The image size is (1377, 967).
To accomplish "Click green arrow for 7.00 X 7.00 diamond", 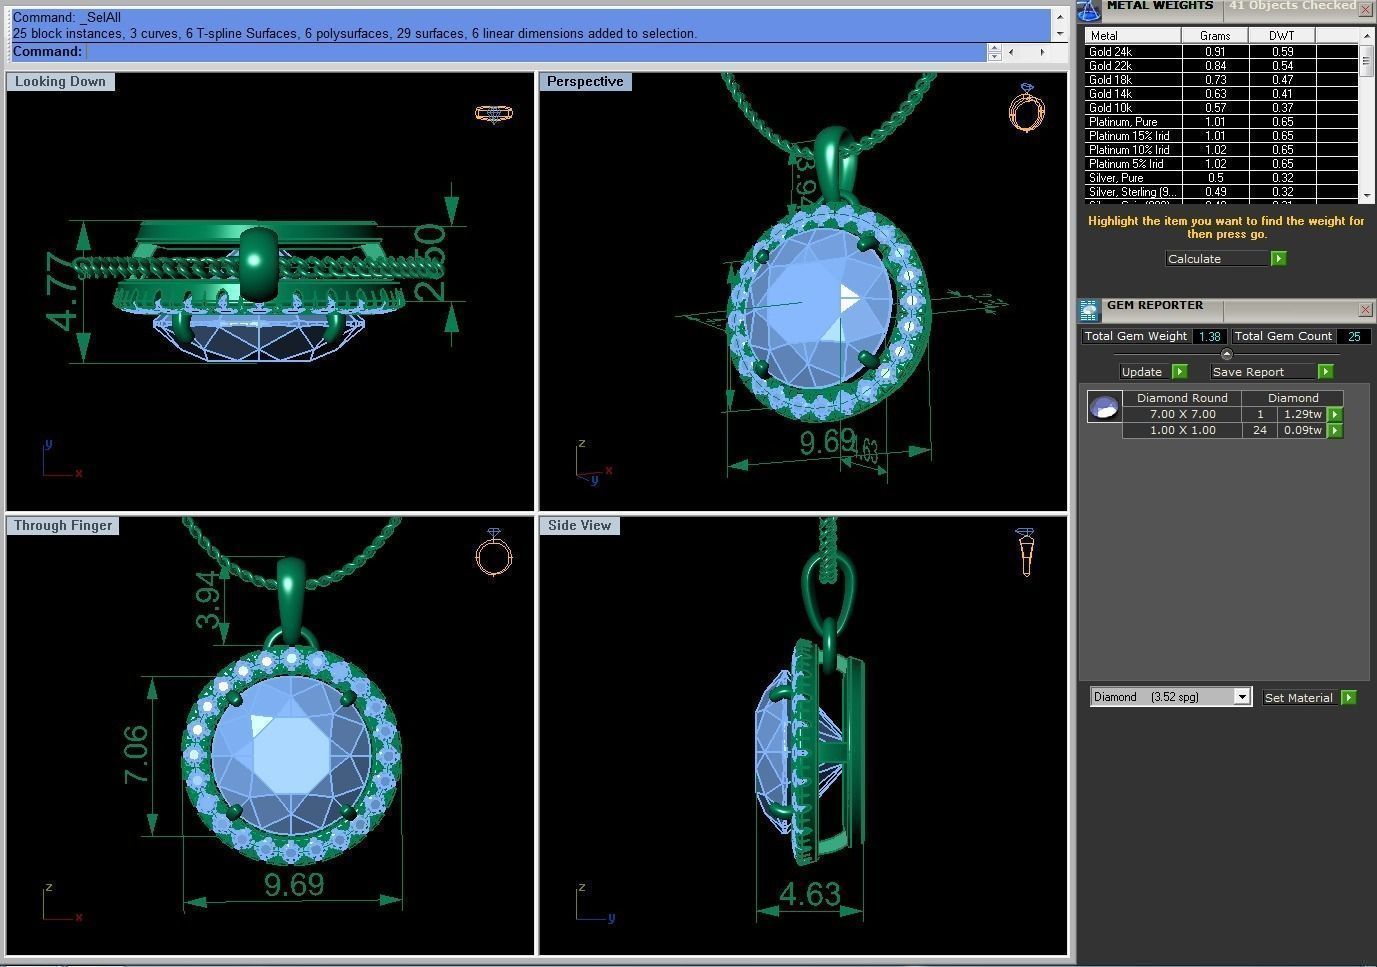I will (x=1334, y=414).
